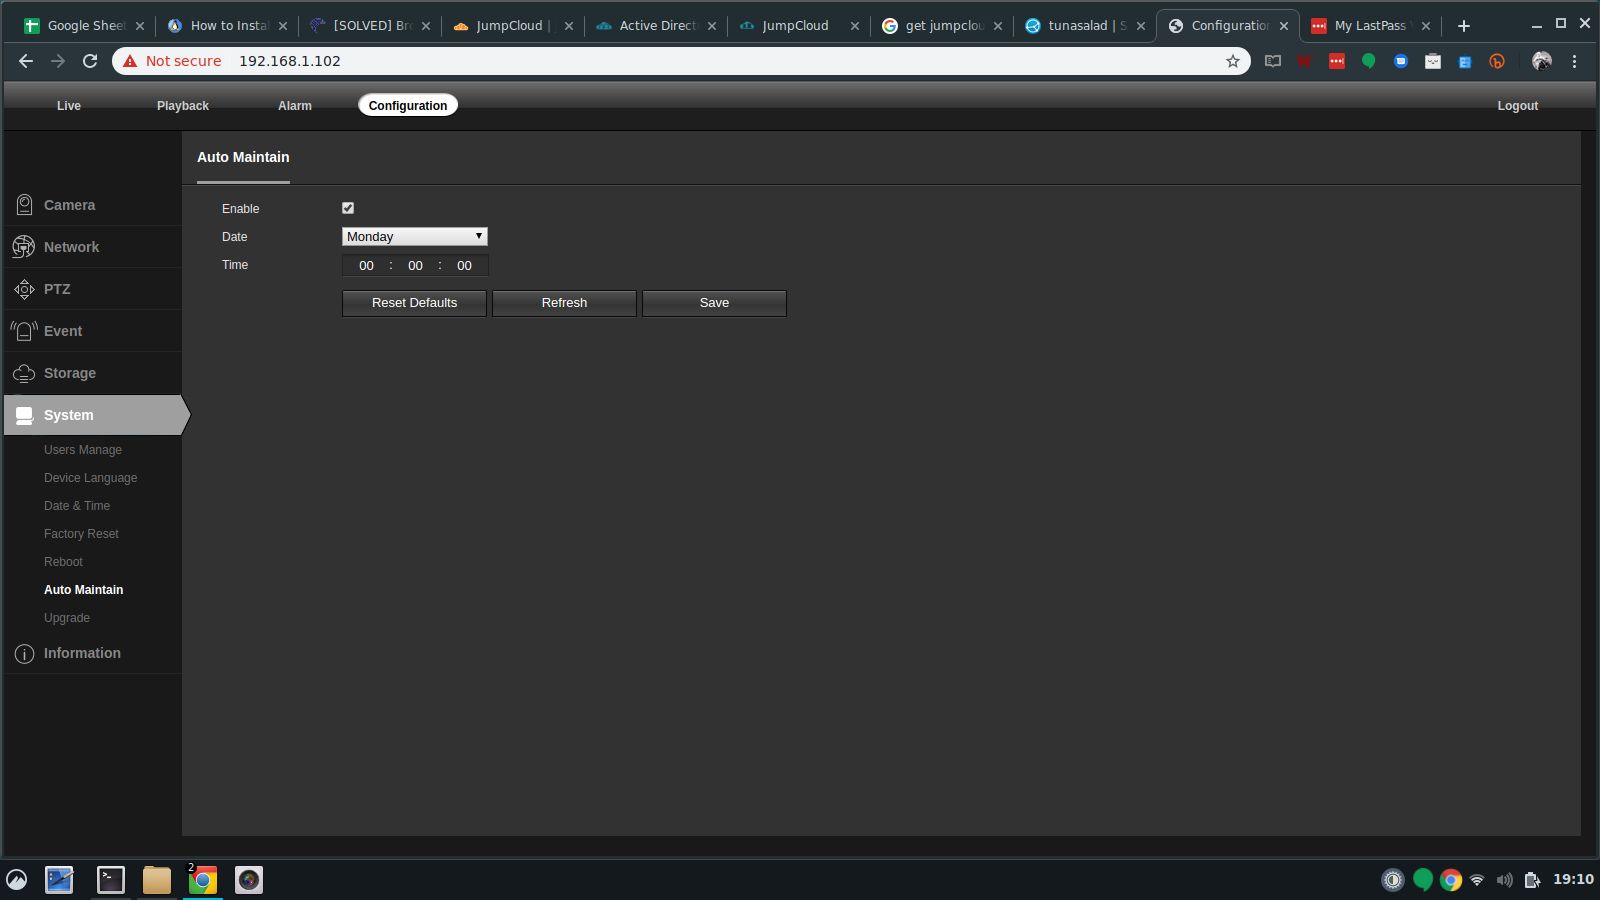
Task: Click the Camera icon in sidebar
Action: (24, 205)
